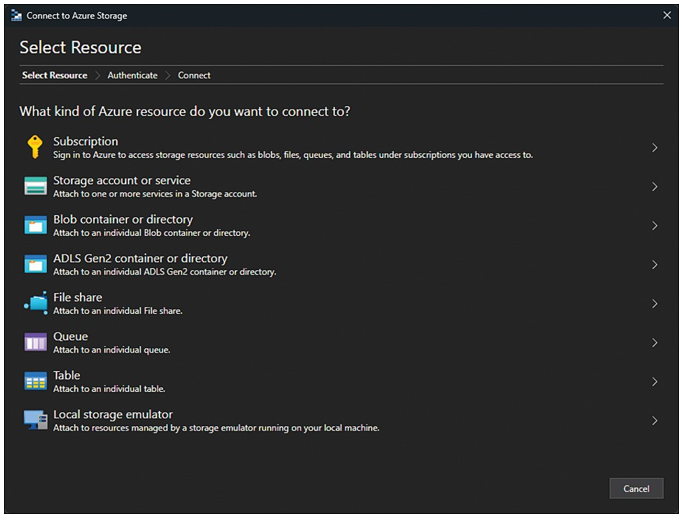683x520 pixels.
Task: Click the ADLS Gen2 container icon
Action: 36,264
